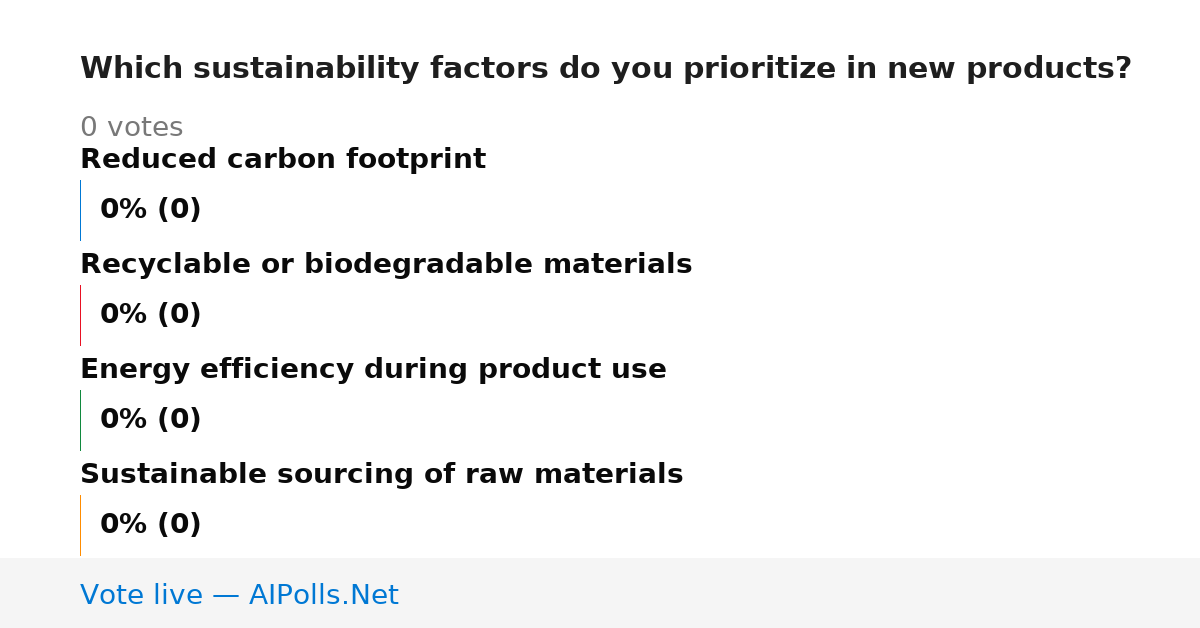Click the green bar for Energy efficiency
The height and width of the screenshot is (628, 1200).
pyautogui.click(x=80, y=420)
